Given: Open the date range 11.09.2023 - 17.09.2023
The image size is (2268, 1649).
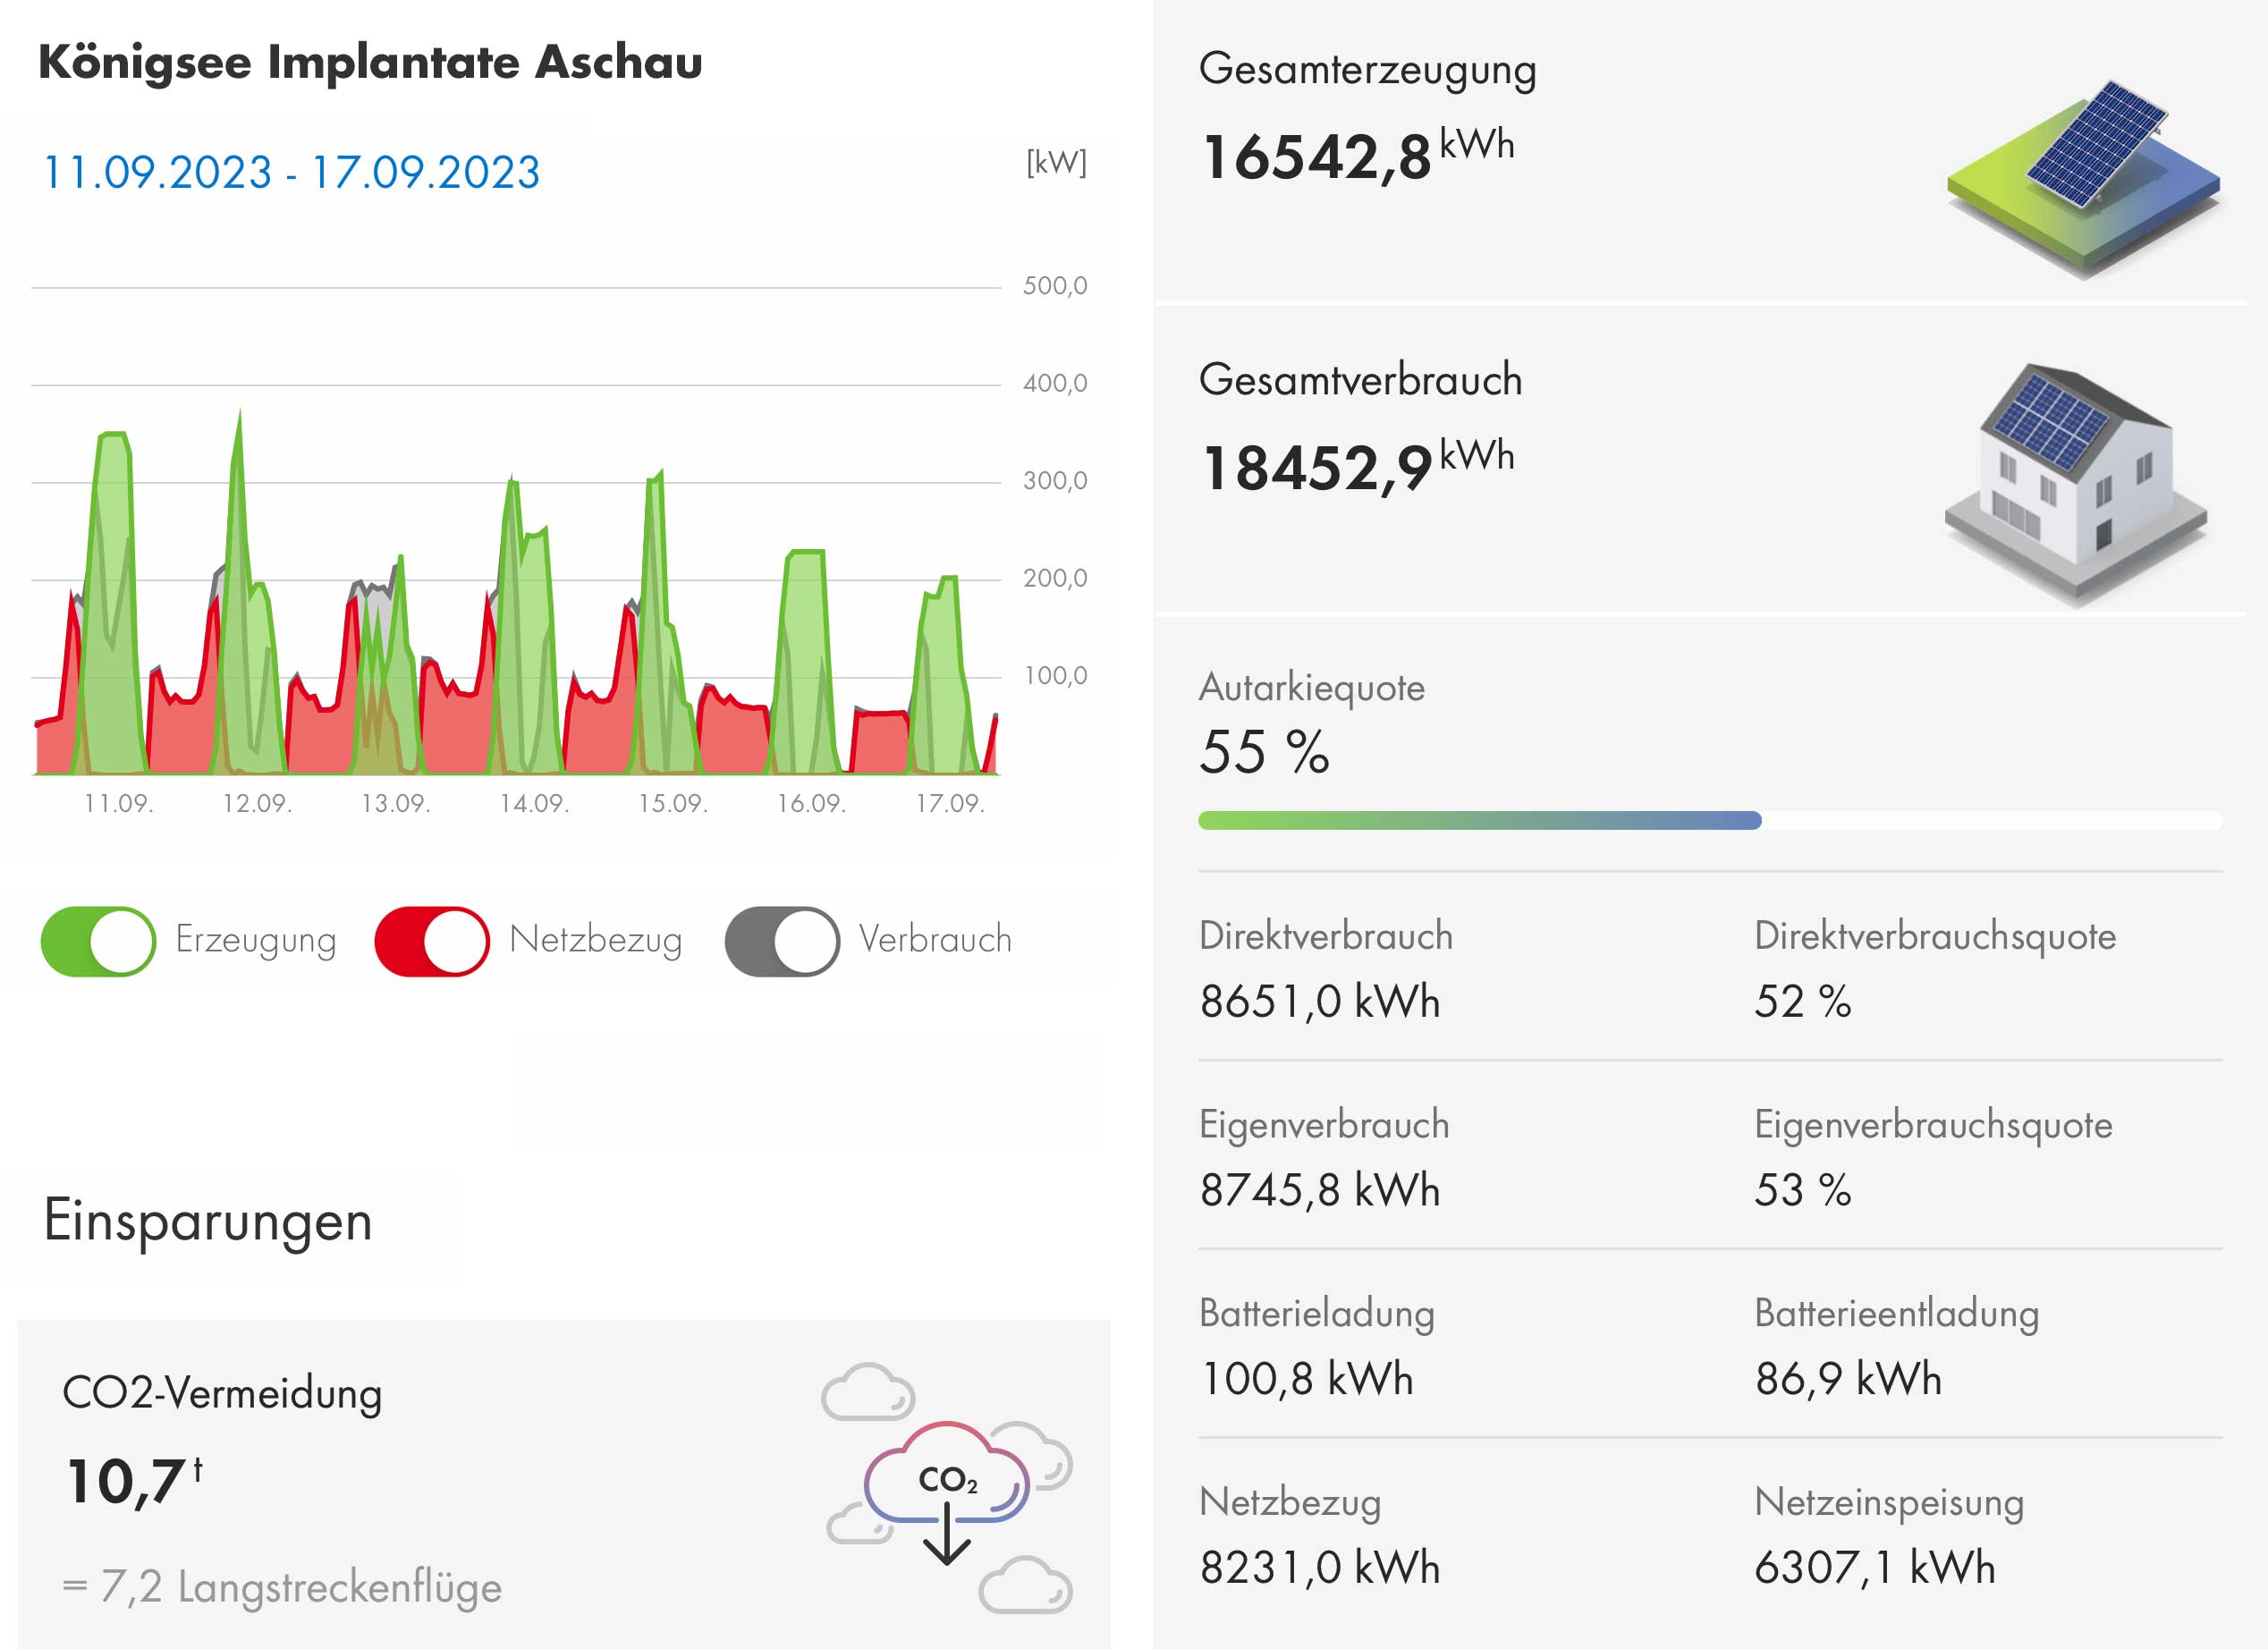Looking at the screenshot, I should [x=291, y=172].
